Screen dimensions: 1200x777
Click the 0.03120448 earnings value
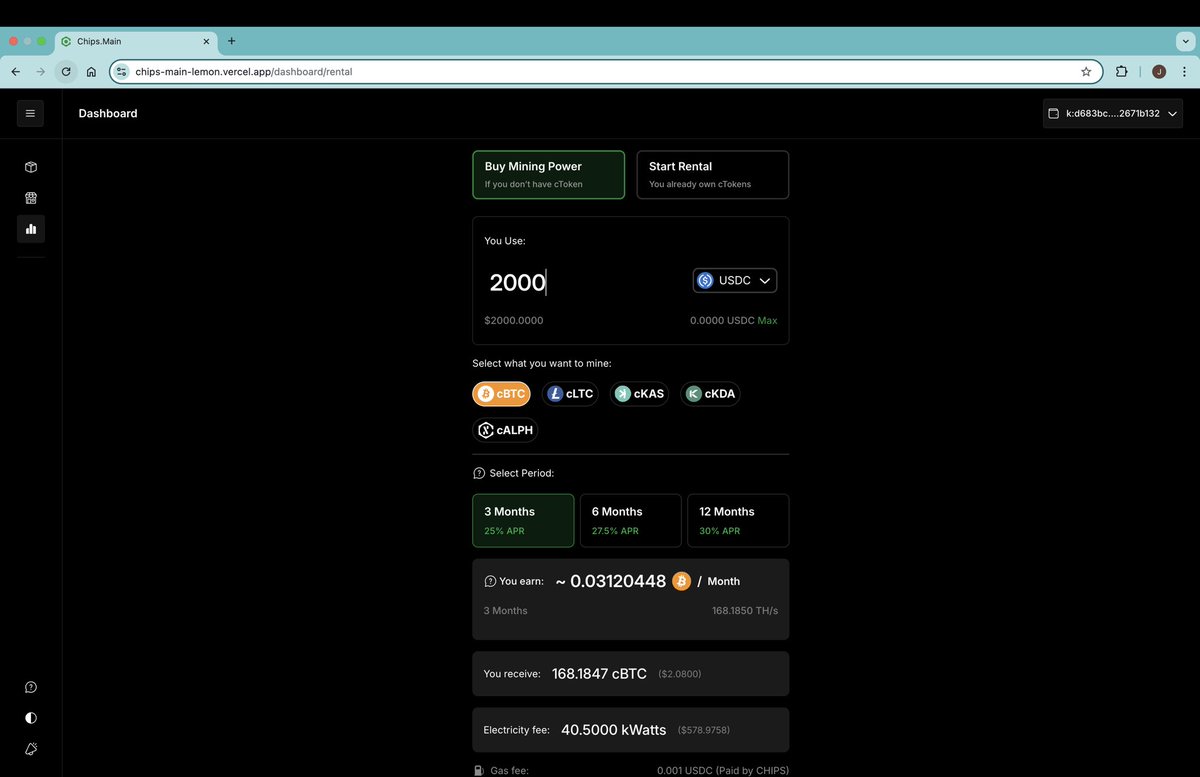pos(618,581)
